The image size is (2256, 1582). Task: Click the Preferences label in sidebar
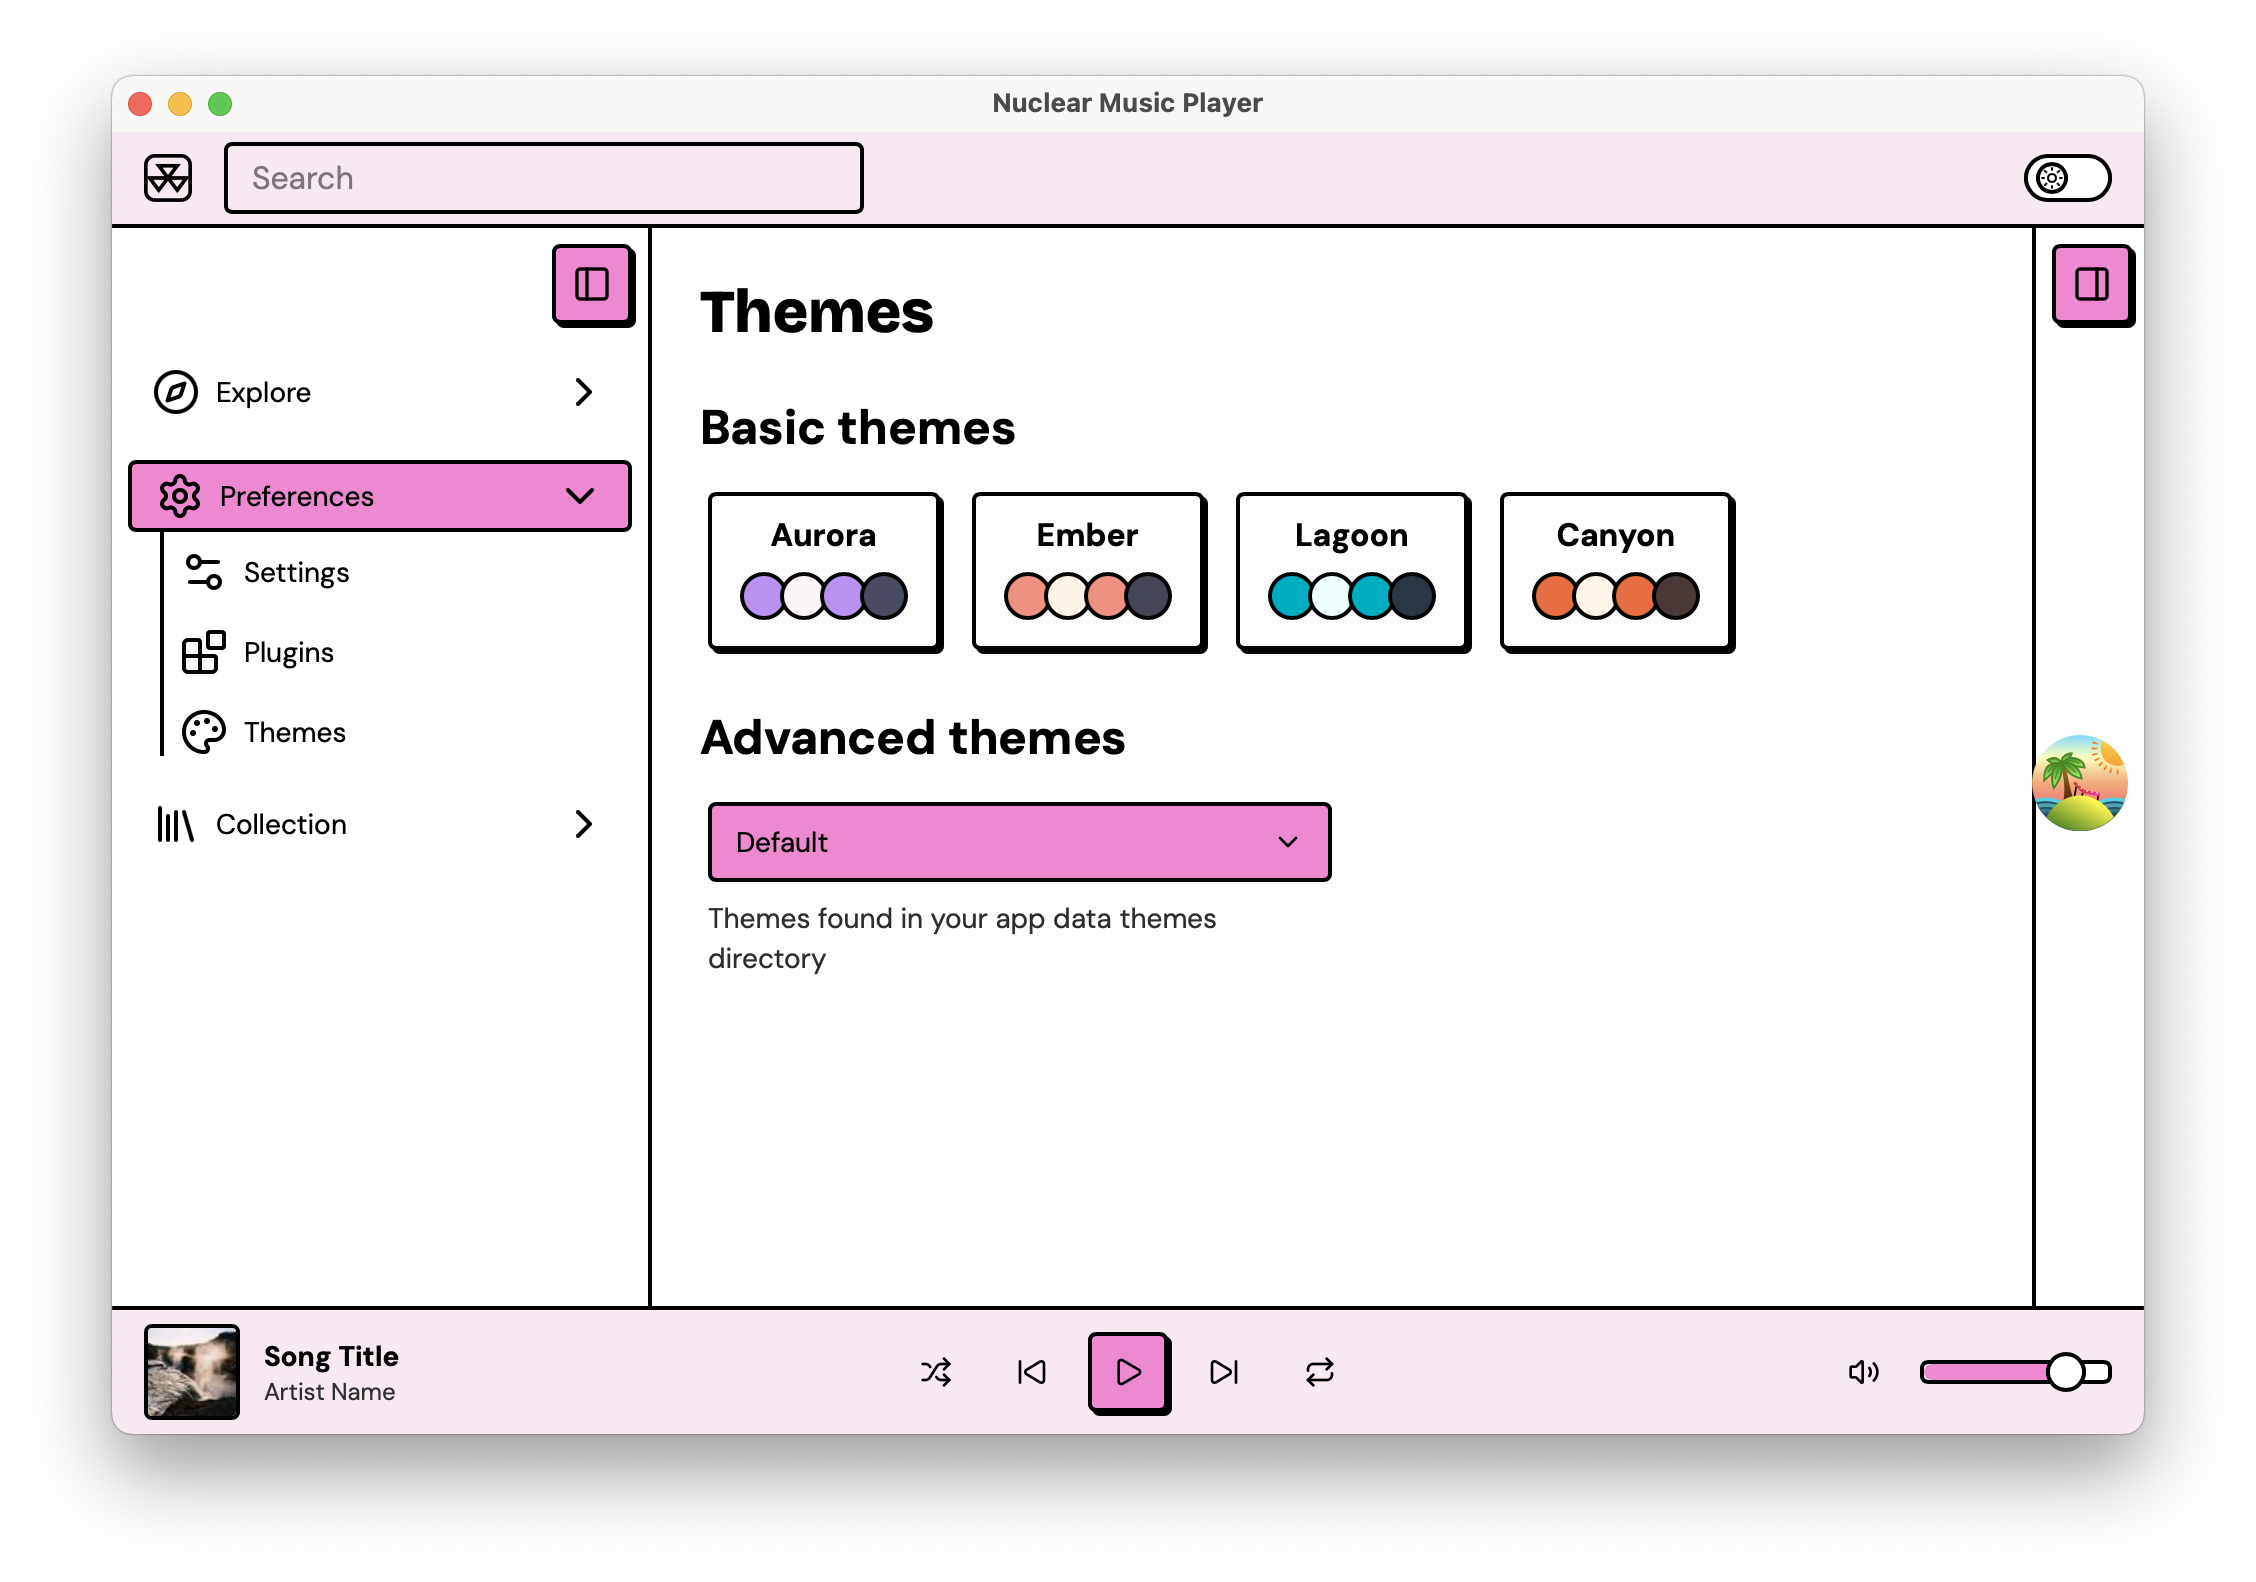tap(297, 496)
